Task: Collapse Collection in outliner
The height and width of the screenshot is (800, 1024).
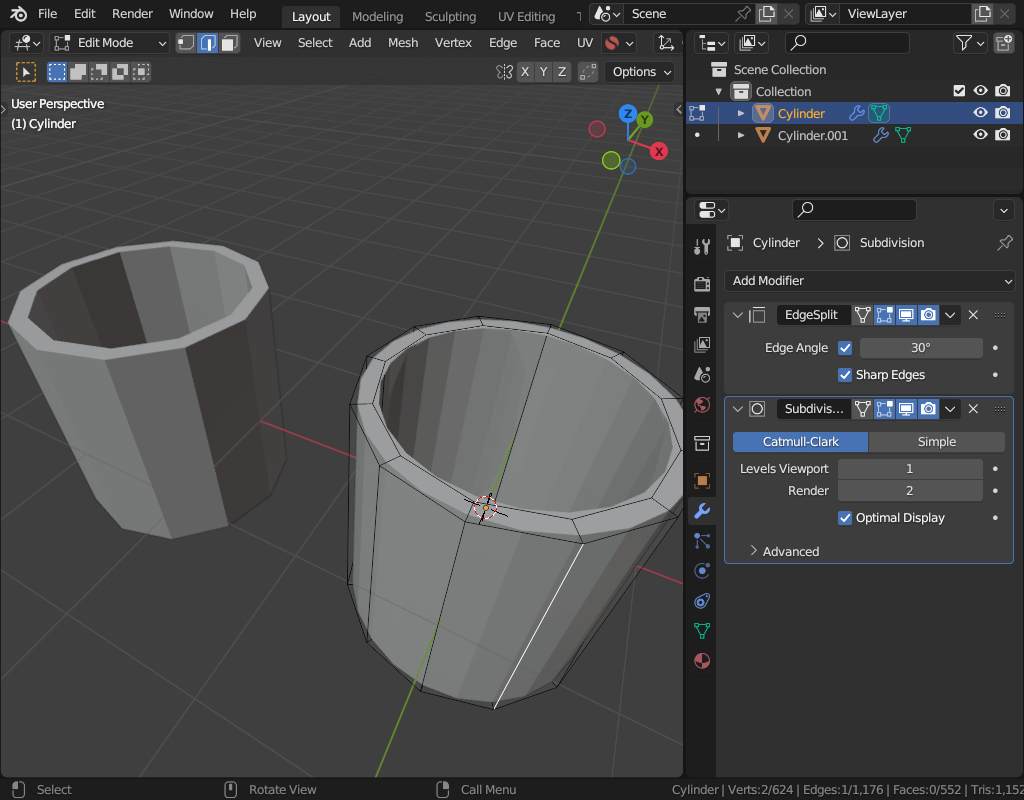Action: pyautogui.click(x=718, y=91)
